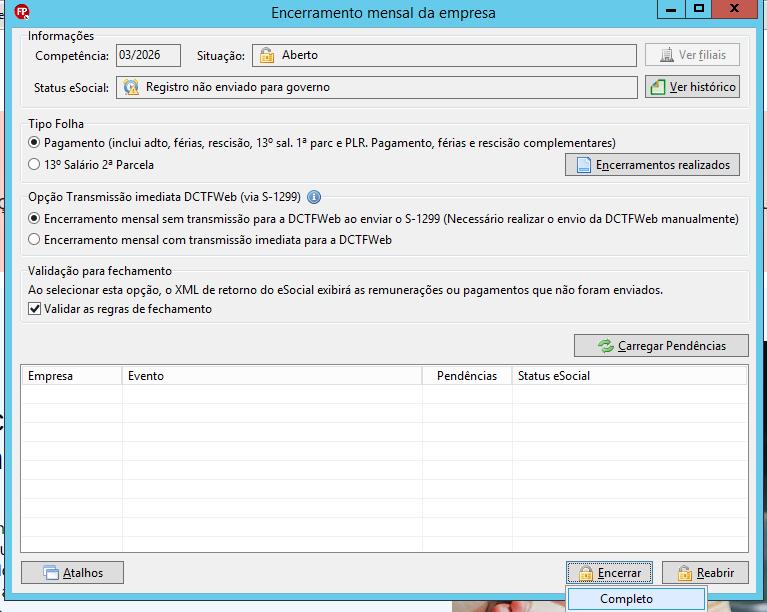Select the Pagamento payroll type radio
This screenshot has height=612, width=767.
pyautogui.click(x=34, y=143)
